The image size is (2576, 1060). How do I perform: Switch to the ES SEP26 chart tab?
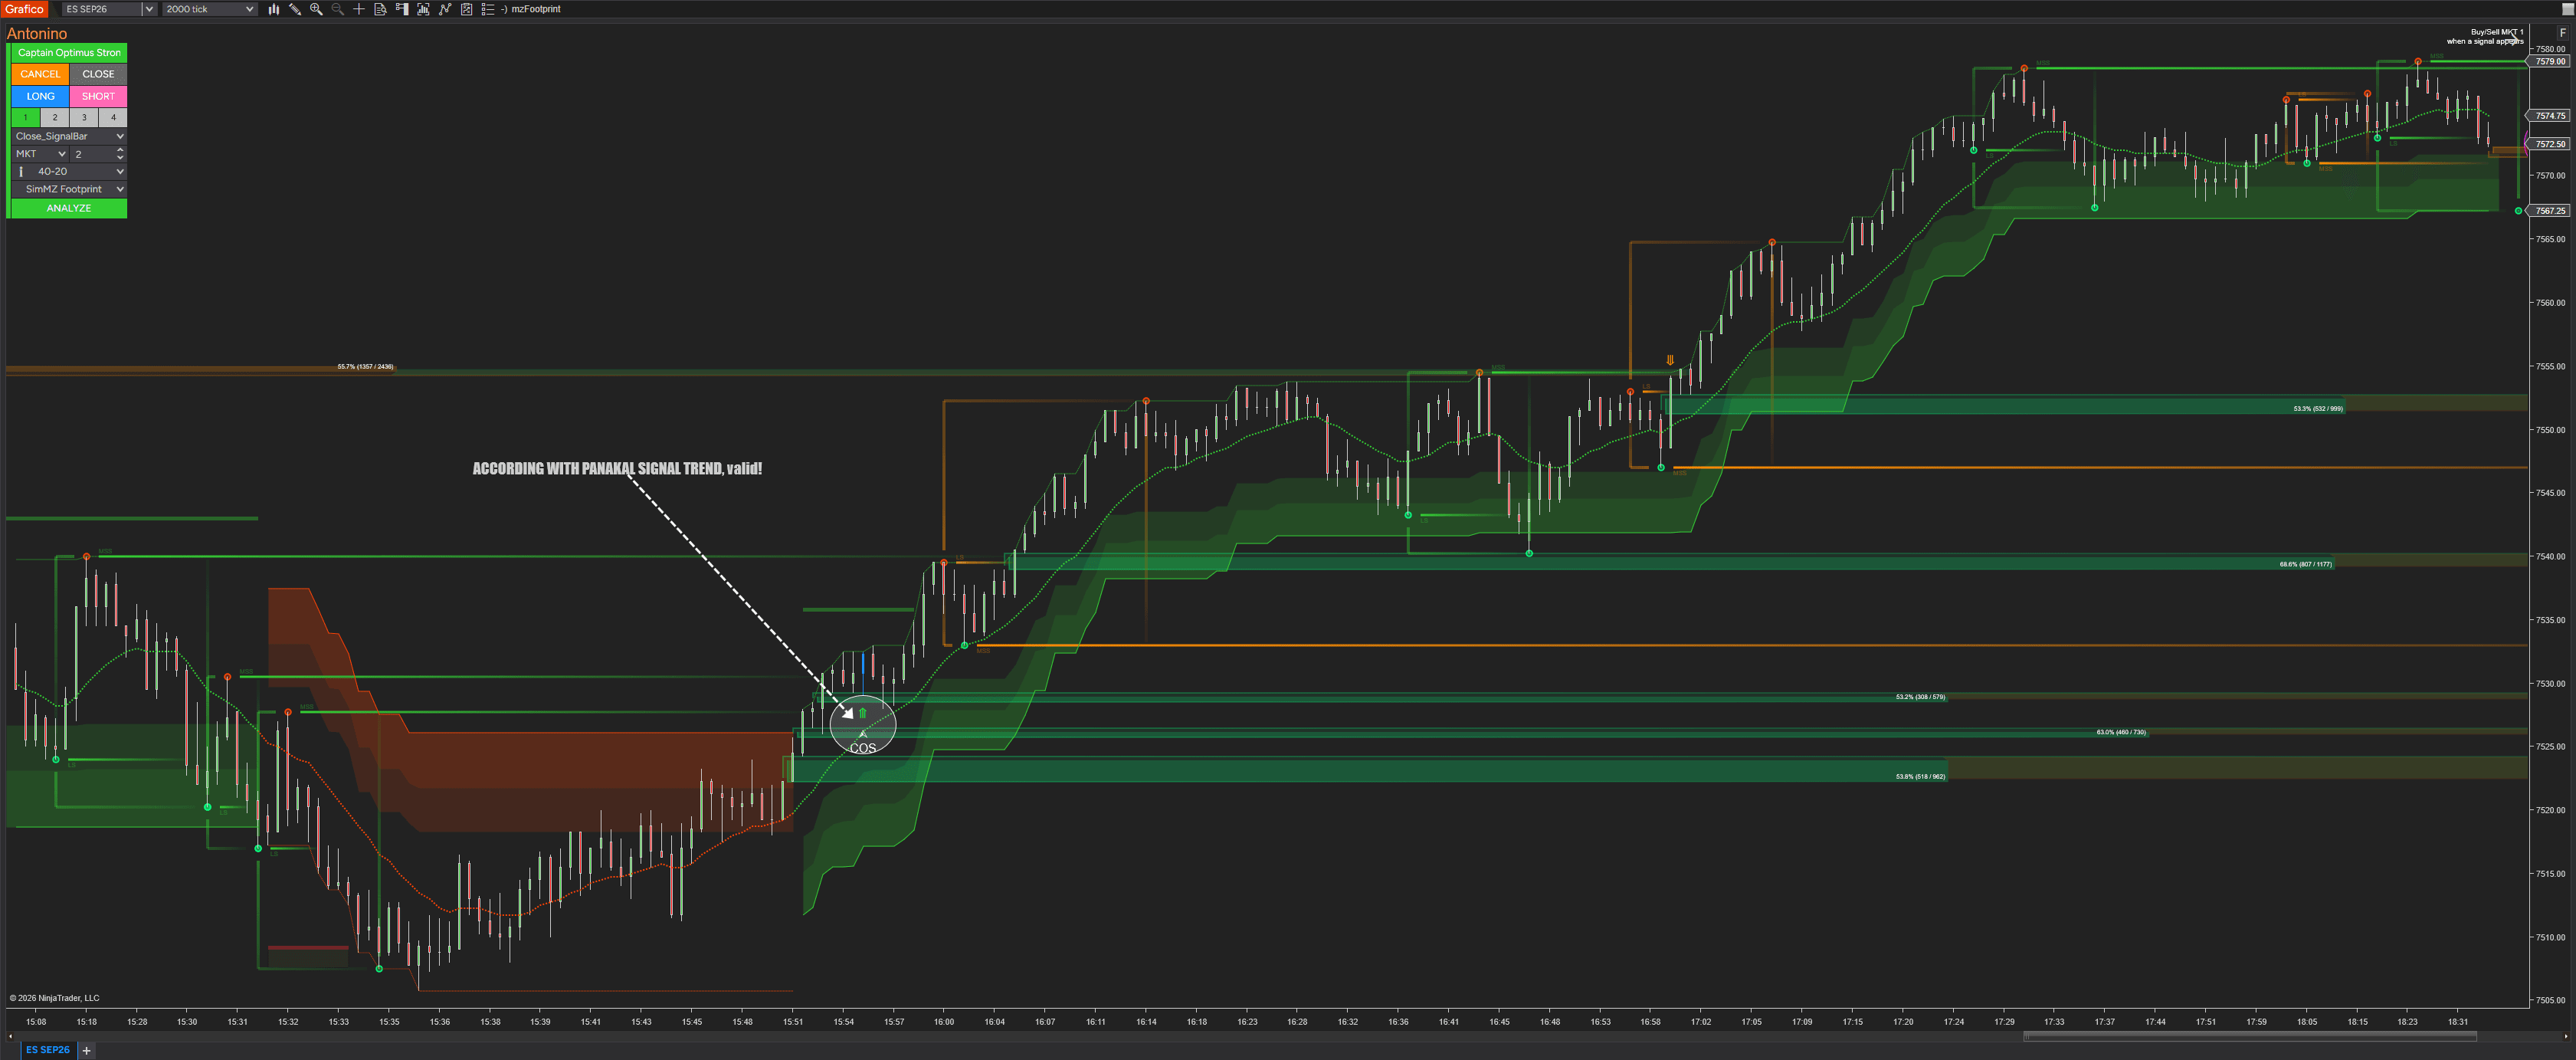click(x=47, y=1050)
